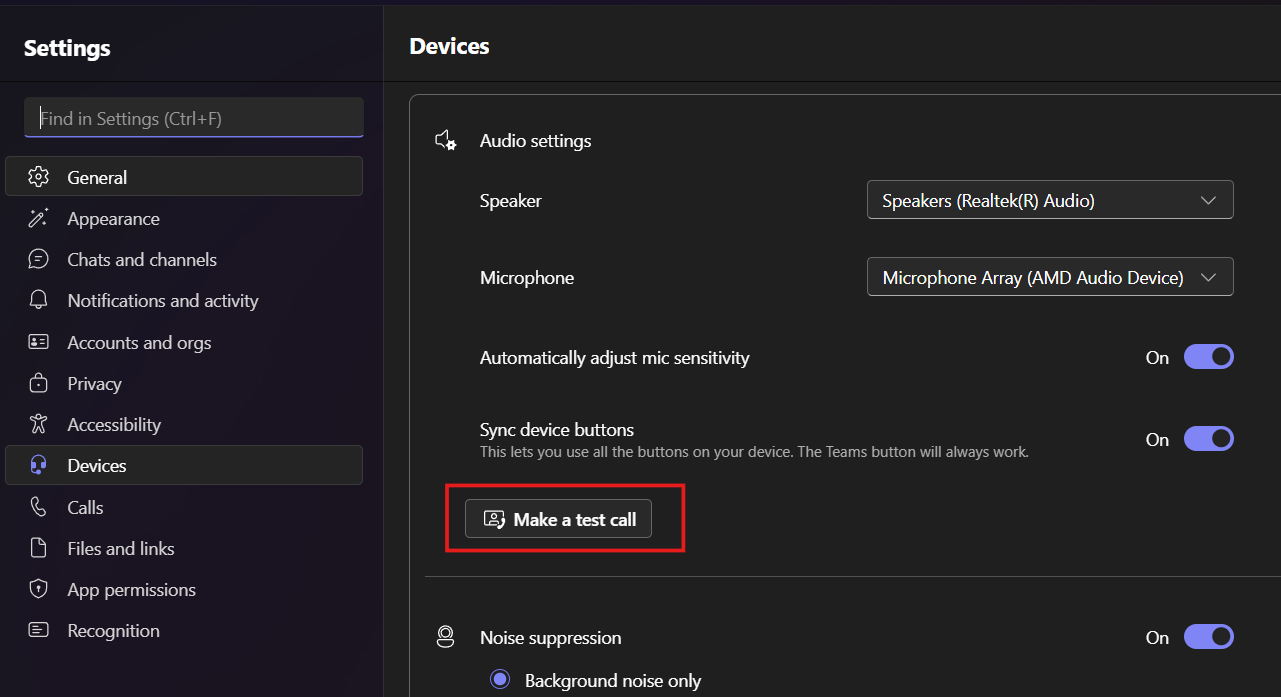Open Accounts and orgs settings

point(184,342)
